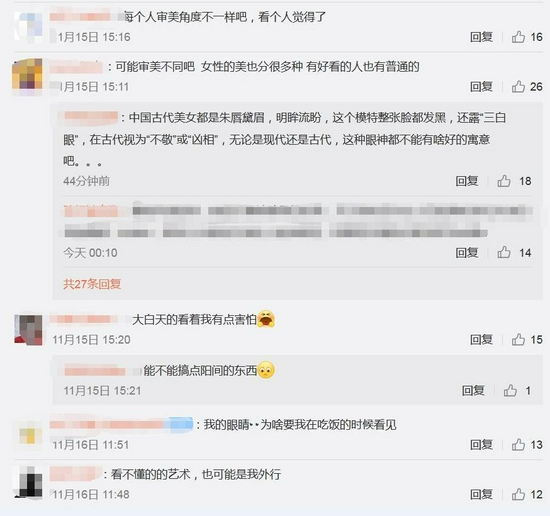Image resolution: width=550 pixels, height=516 pixels.
Task: Reply to the 可能审美不同吧 comment
Action: click(481, 87)
